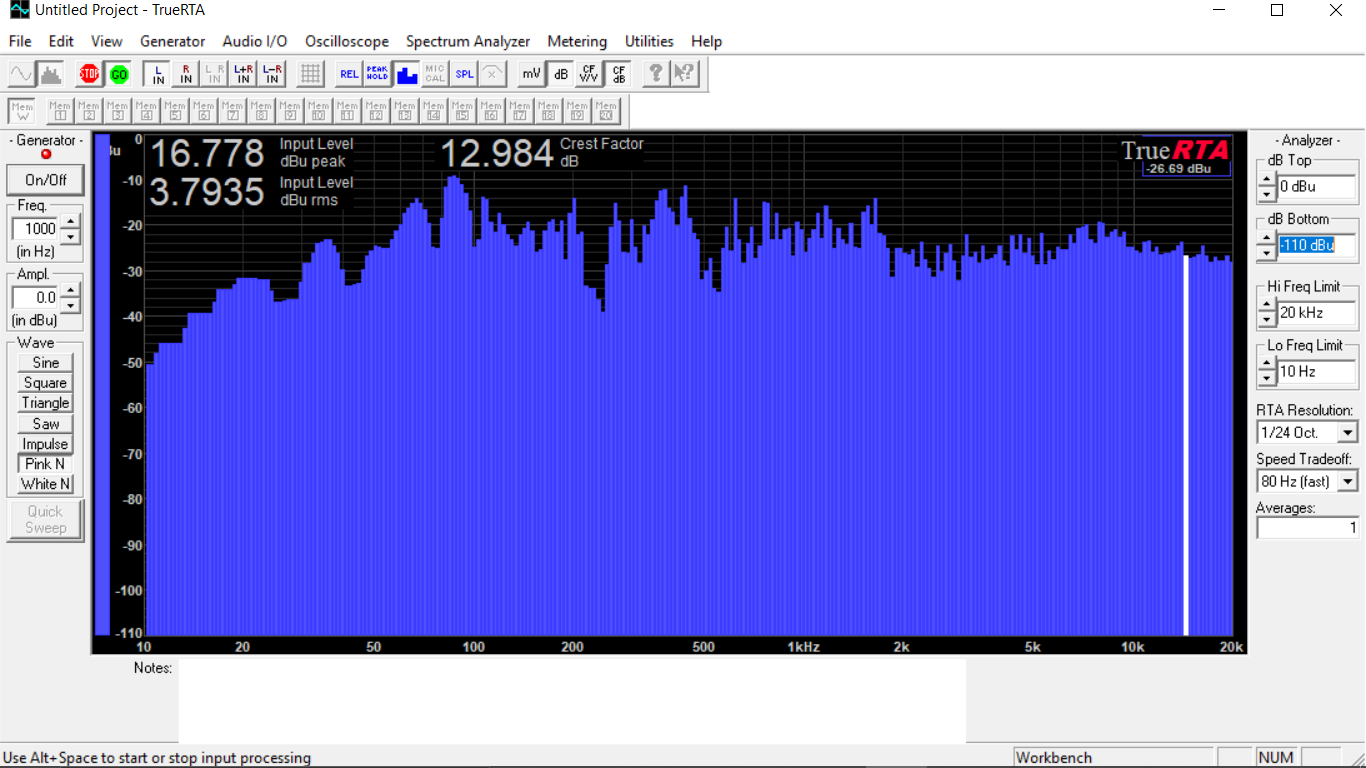Screen dimensions: 1366x768
Task: Open the Audio I/O menu
Action: click(x=254, y=41)
